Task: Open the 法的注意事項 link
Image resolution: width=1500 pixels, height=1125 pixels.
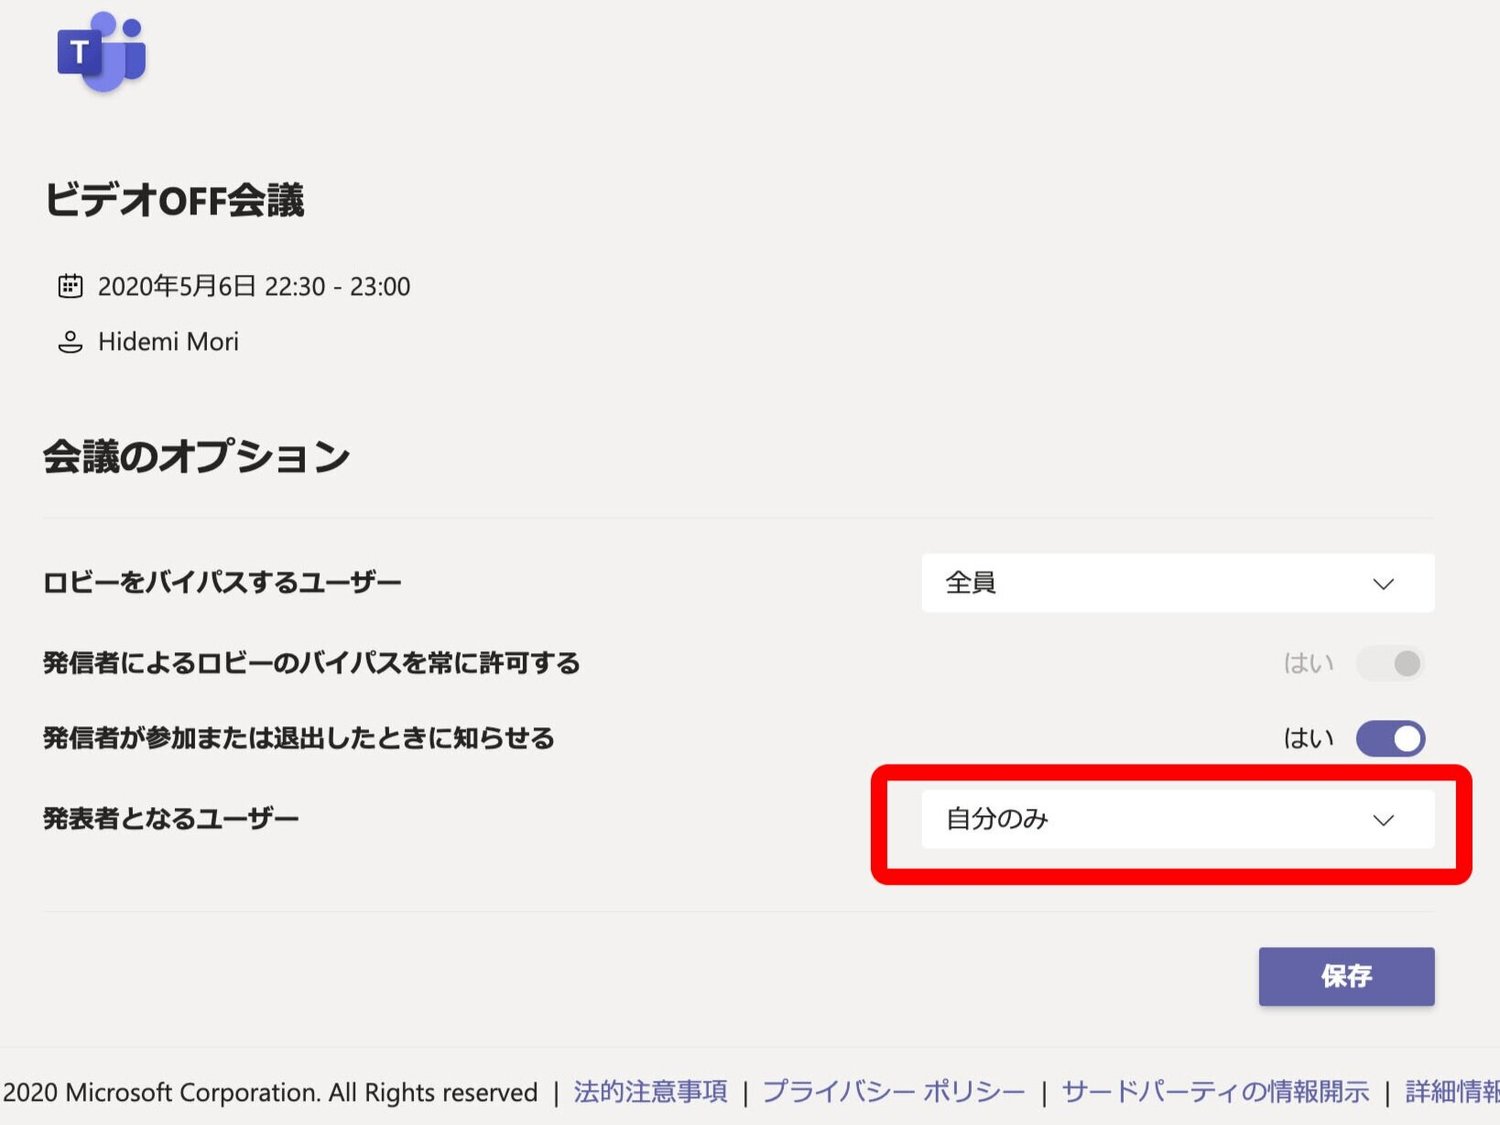Action: (x=650, y=1092)
